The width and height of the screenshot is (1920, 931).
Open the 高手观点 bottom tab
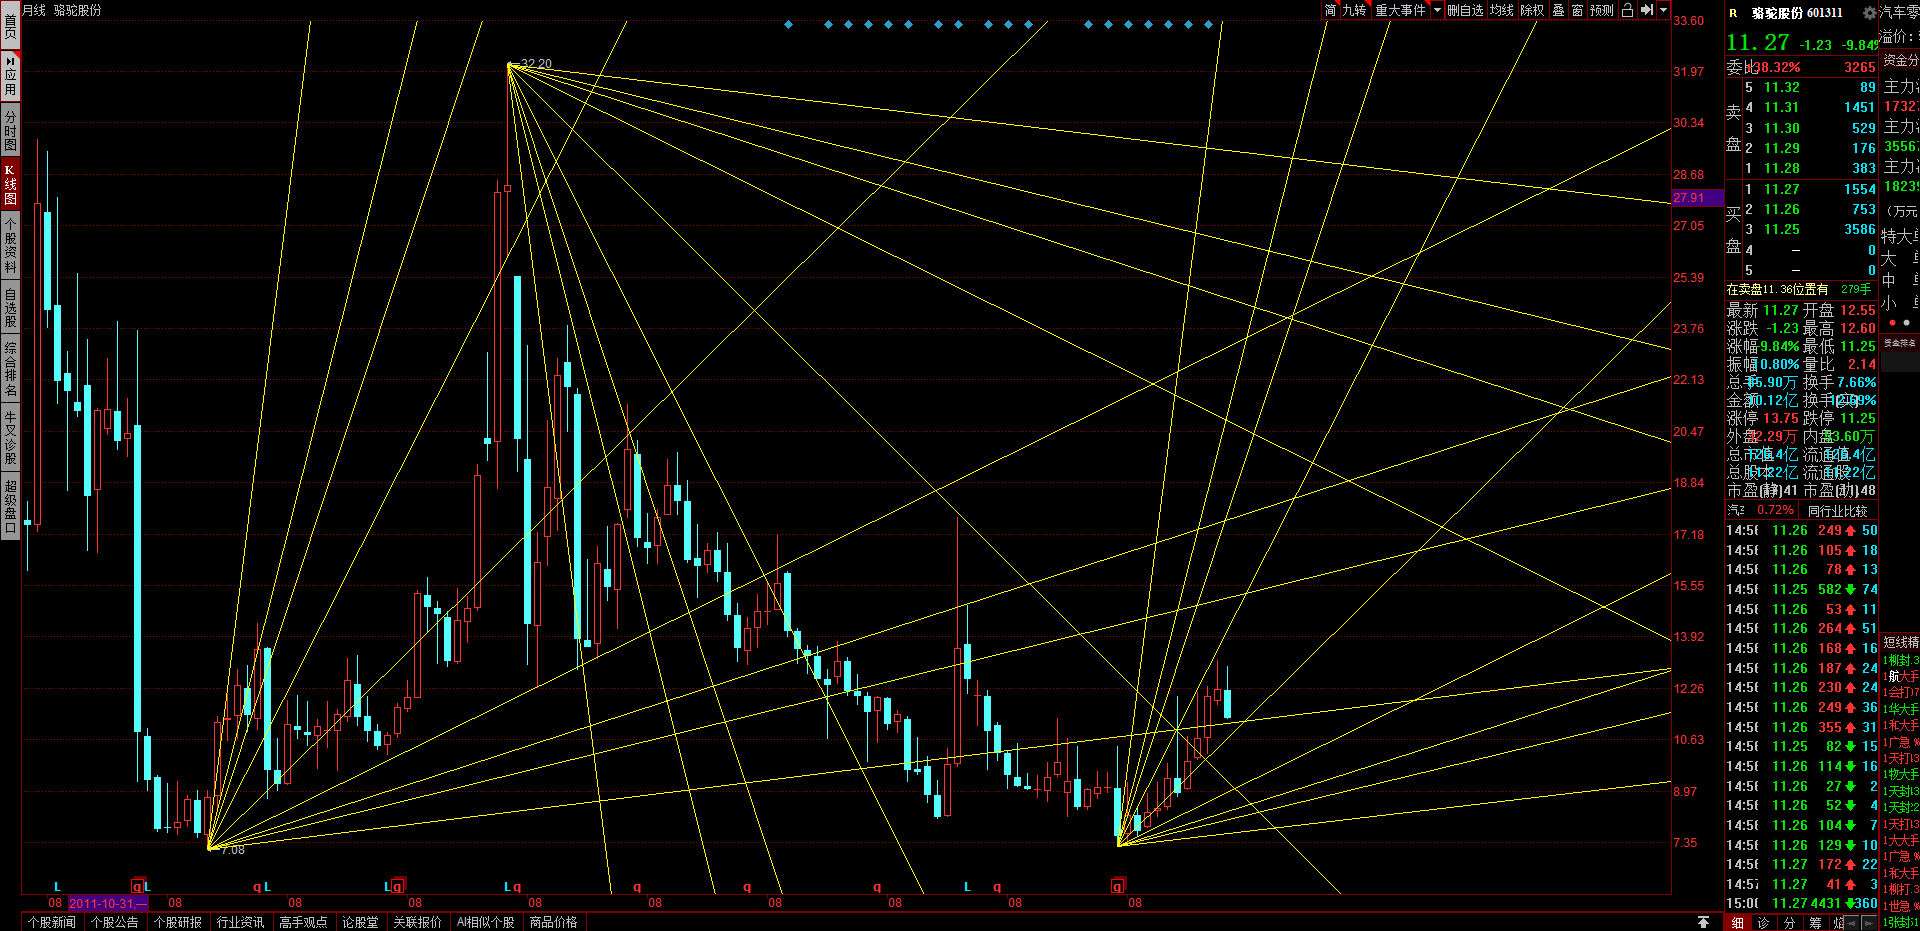(x=304, y=922)
